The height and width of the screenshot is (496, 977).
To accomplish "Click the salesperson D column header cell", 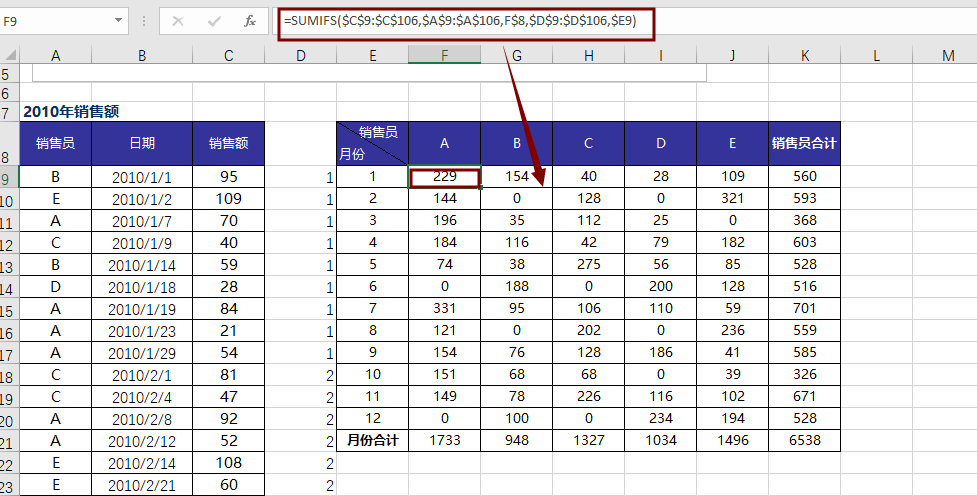I will (x=660, y=143).
